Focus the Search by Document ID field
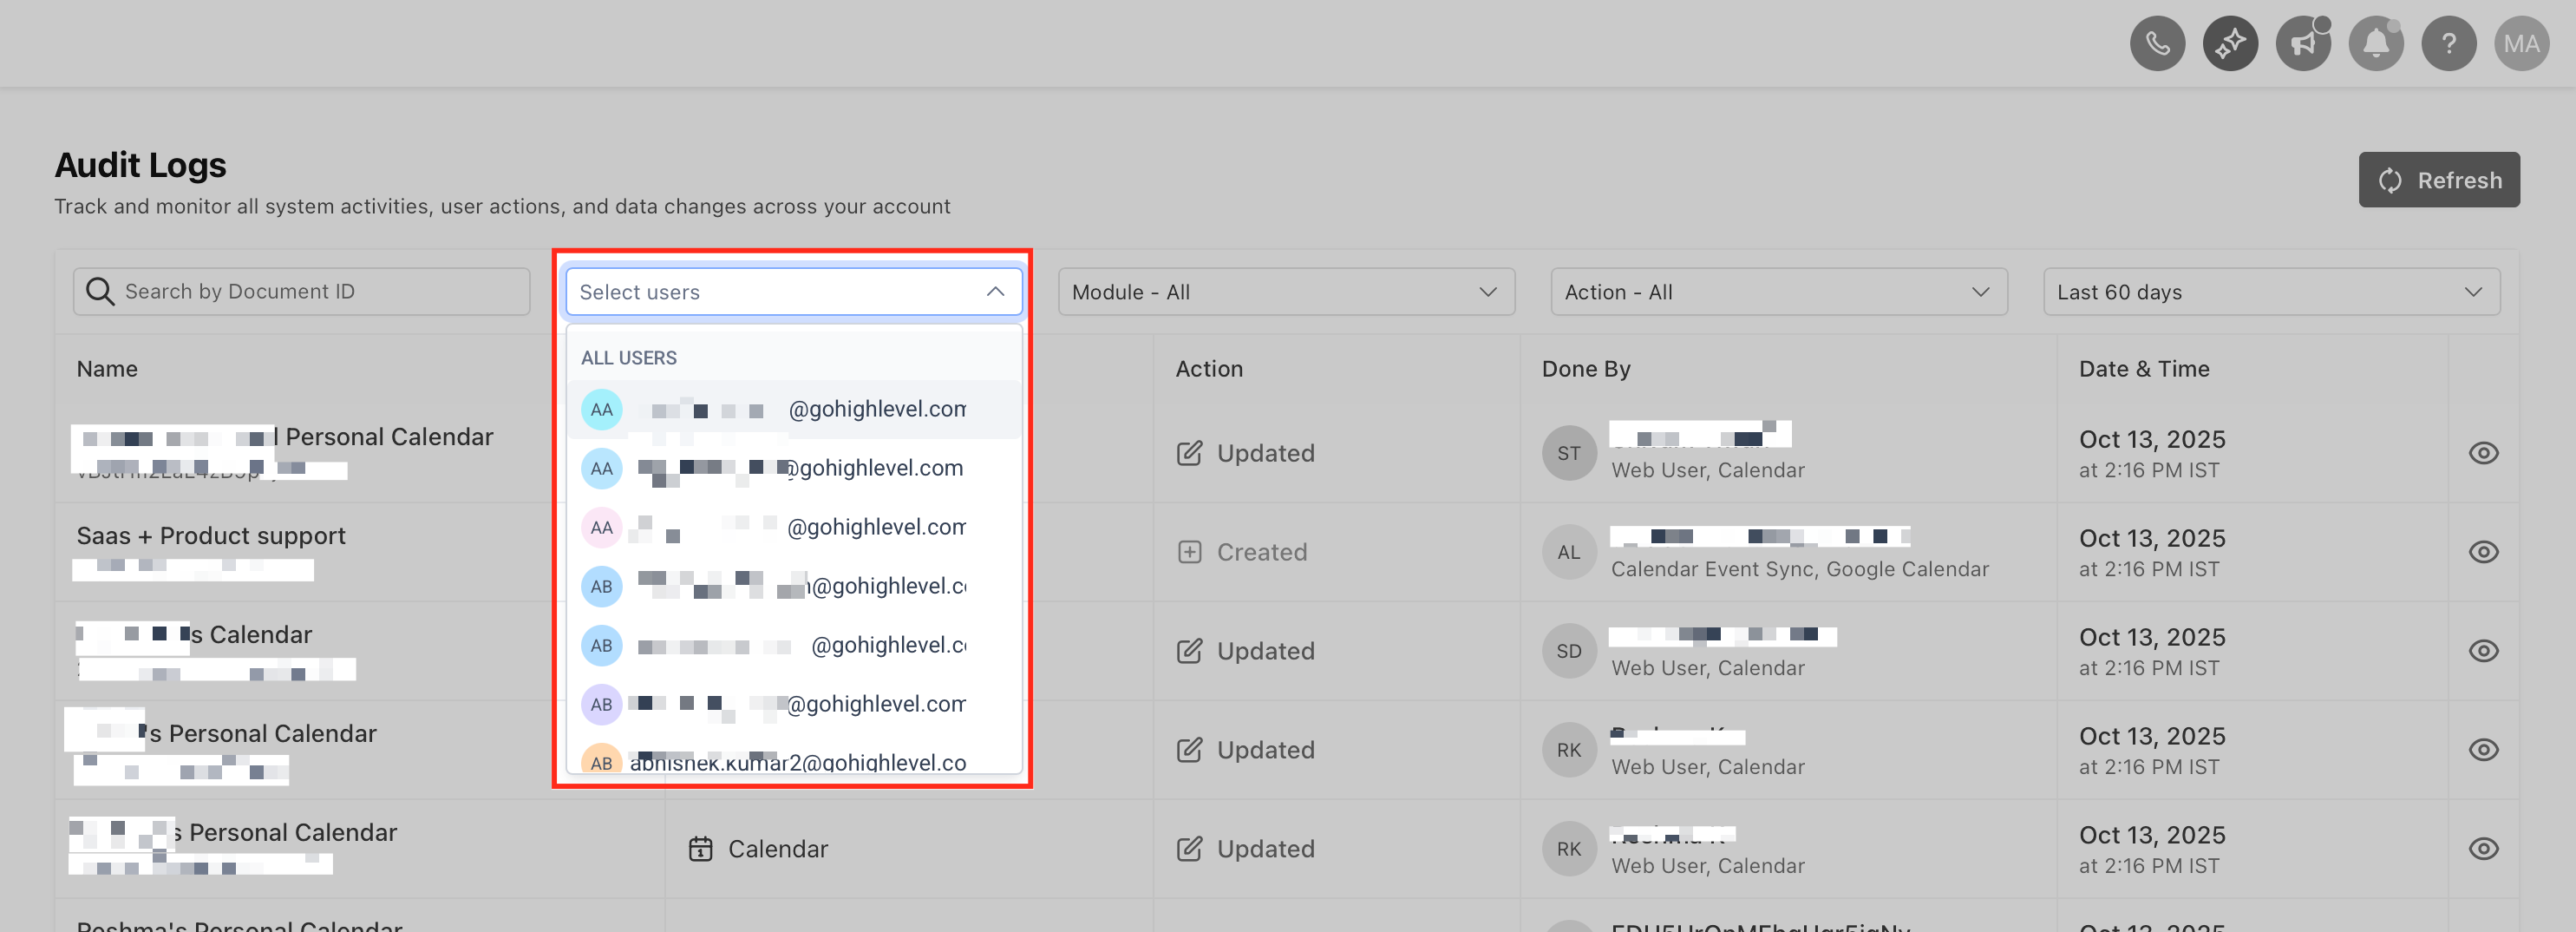 [301, 291]
